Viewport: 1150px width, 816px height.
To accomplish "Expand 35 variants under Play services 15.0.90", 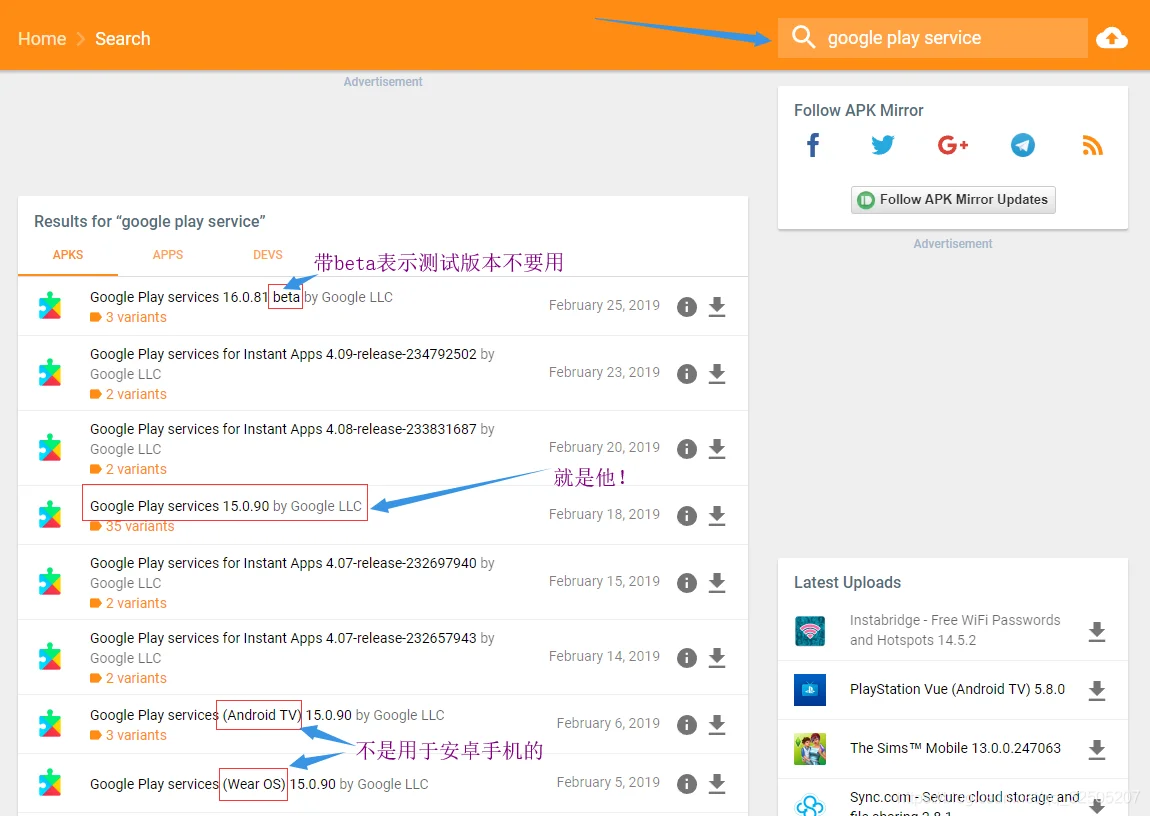I will coord(132,526).
